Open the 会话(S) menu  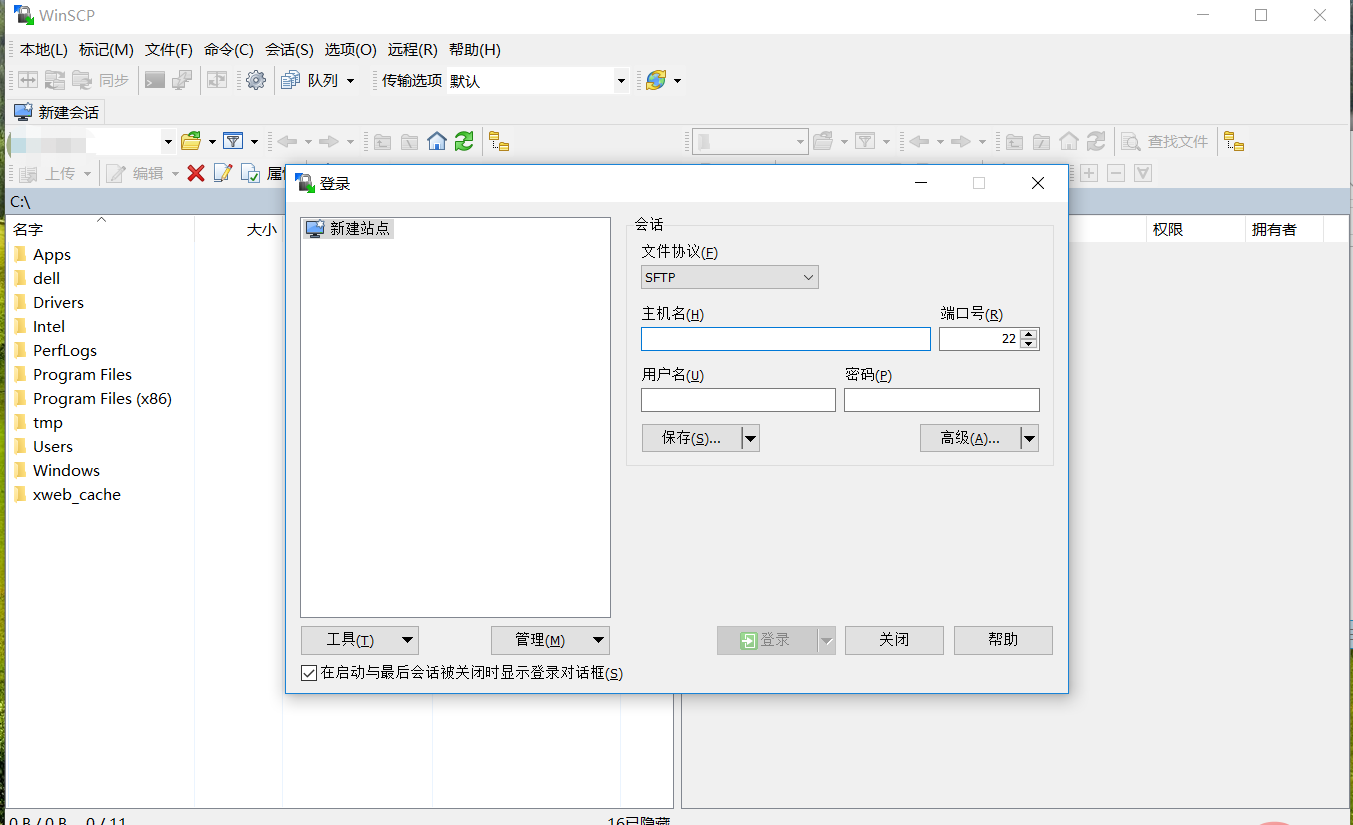(x=289, y=50)
